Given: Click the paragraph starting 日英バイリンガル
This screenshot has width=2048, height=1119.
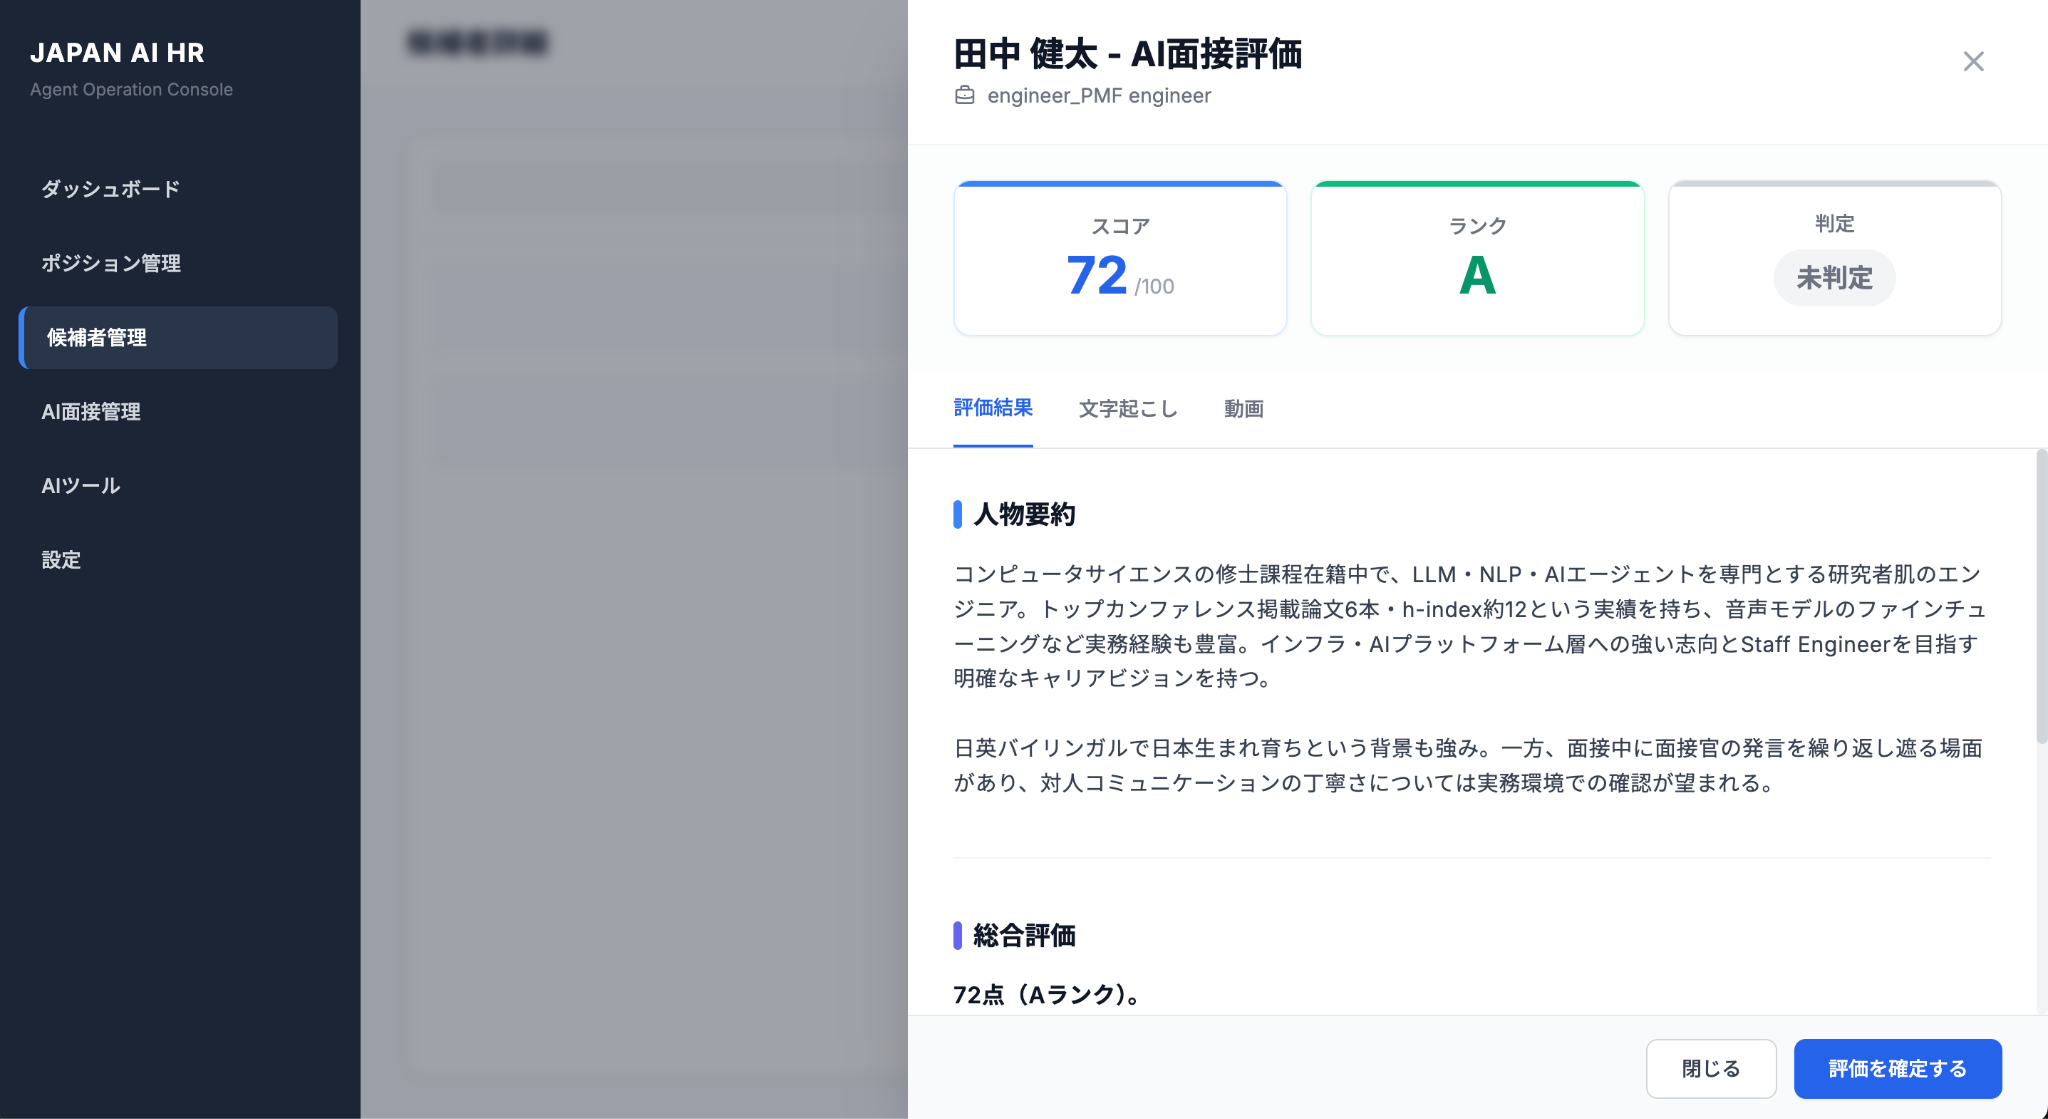Looking at the screenshot, I should (1468, 765).
